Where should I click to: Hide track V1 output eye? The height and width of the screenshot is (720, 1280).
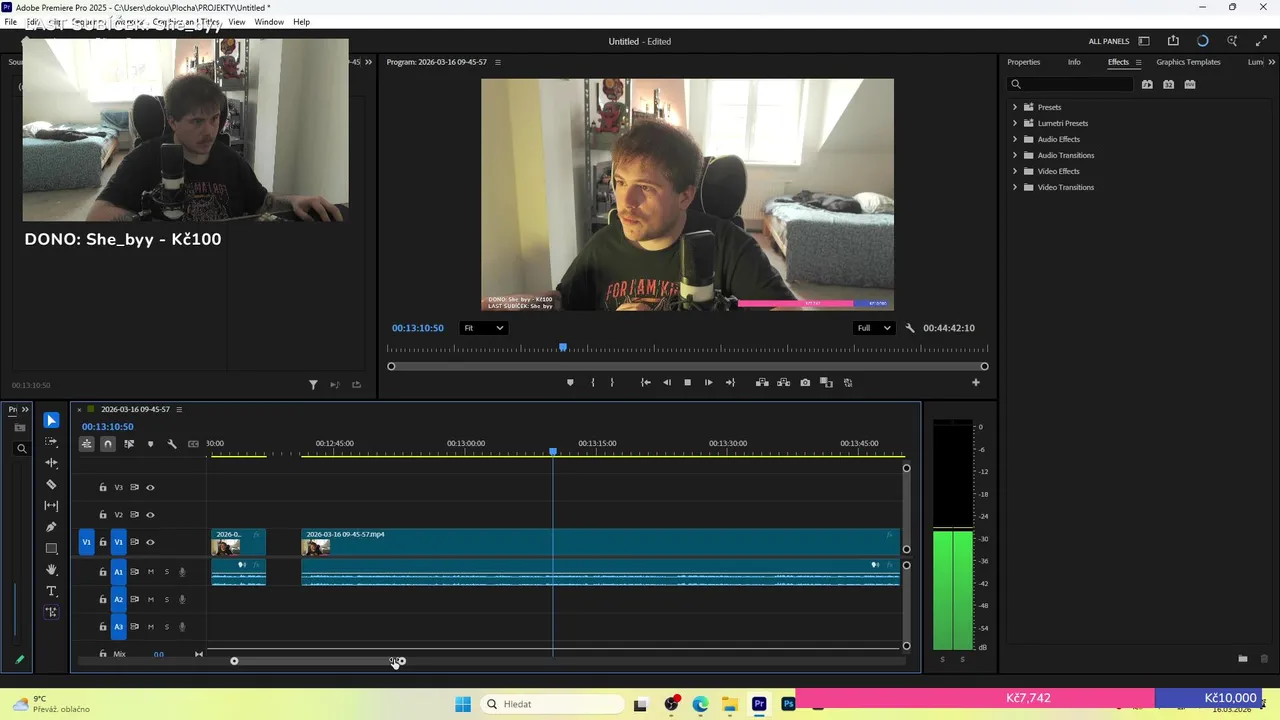coord(150,542)
